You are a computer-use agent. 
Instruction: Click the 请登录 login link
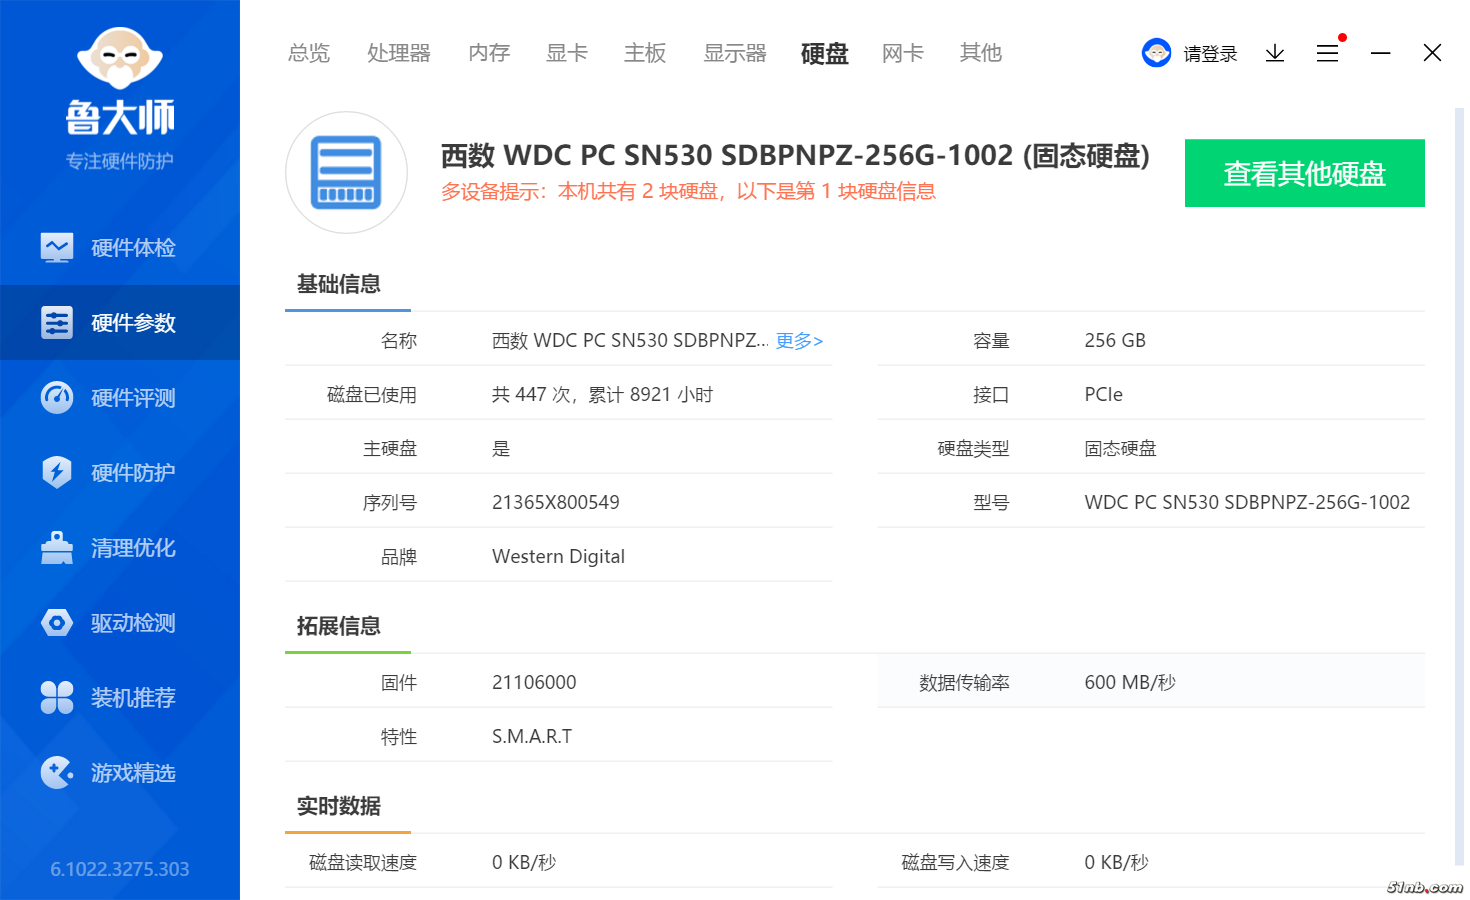click(1210, 54)
